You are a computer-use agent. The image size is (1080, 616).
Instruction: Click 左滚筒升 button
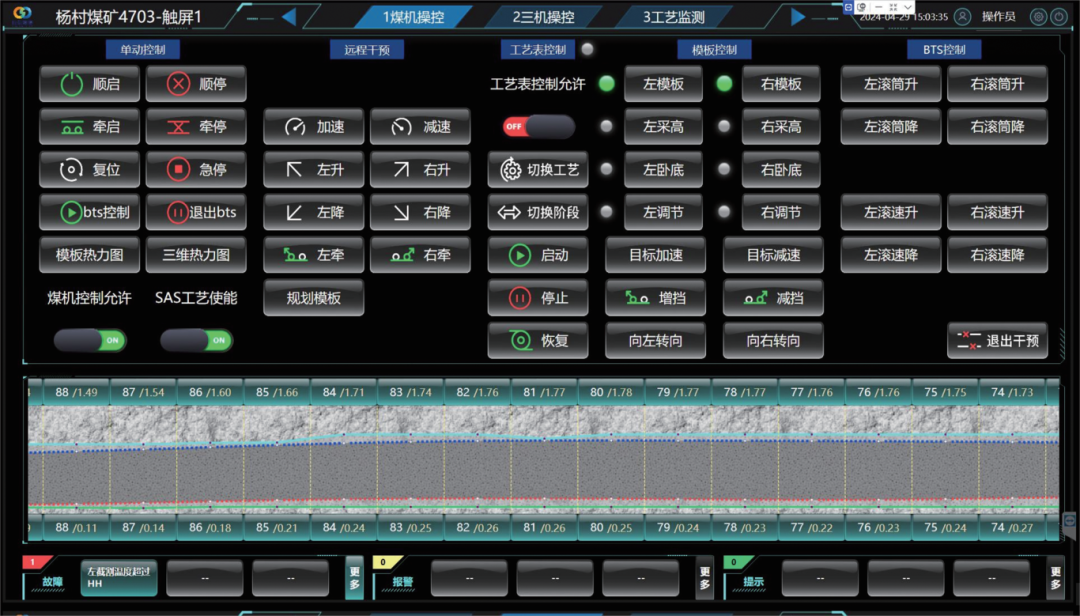coord(891,84)
